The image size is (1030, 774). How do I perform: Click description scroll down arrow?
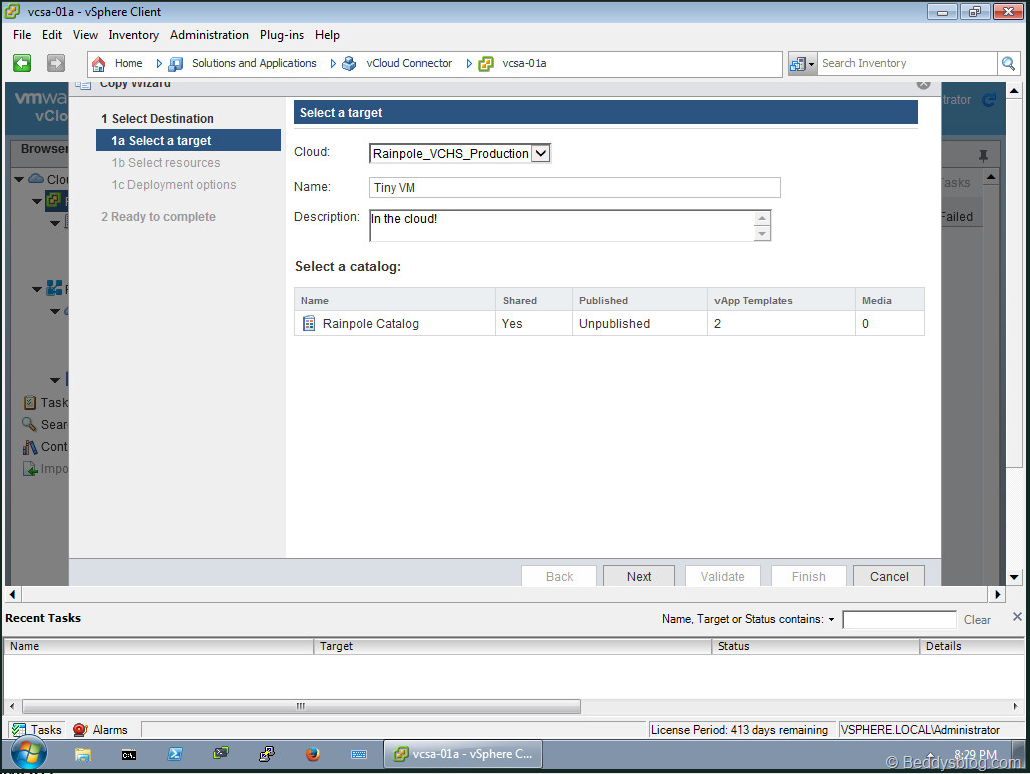coord(762,234)
